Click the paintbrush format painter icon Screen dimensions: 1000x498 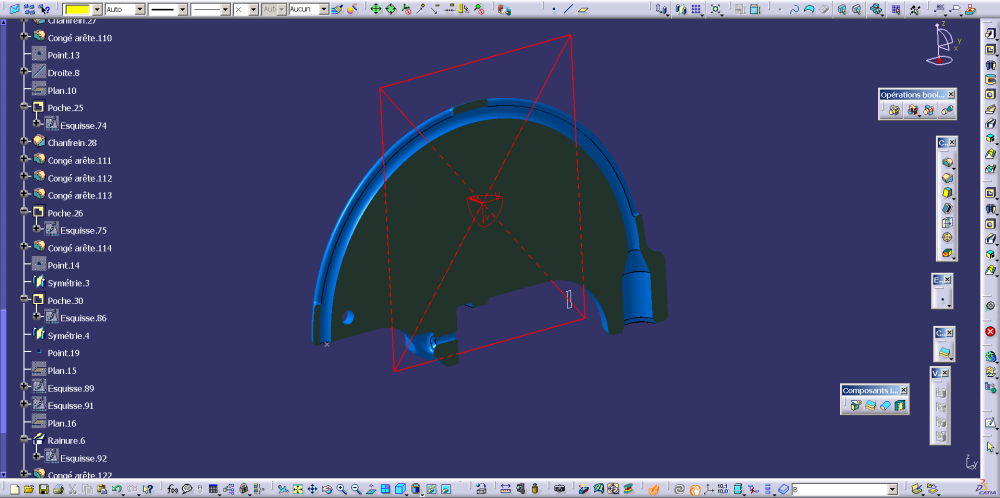[337, 9]
